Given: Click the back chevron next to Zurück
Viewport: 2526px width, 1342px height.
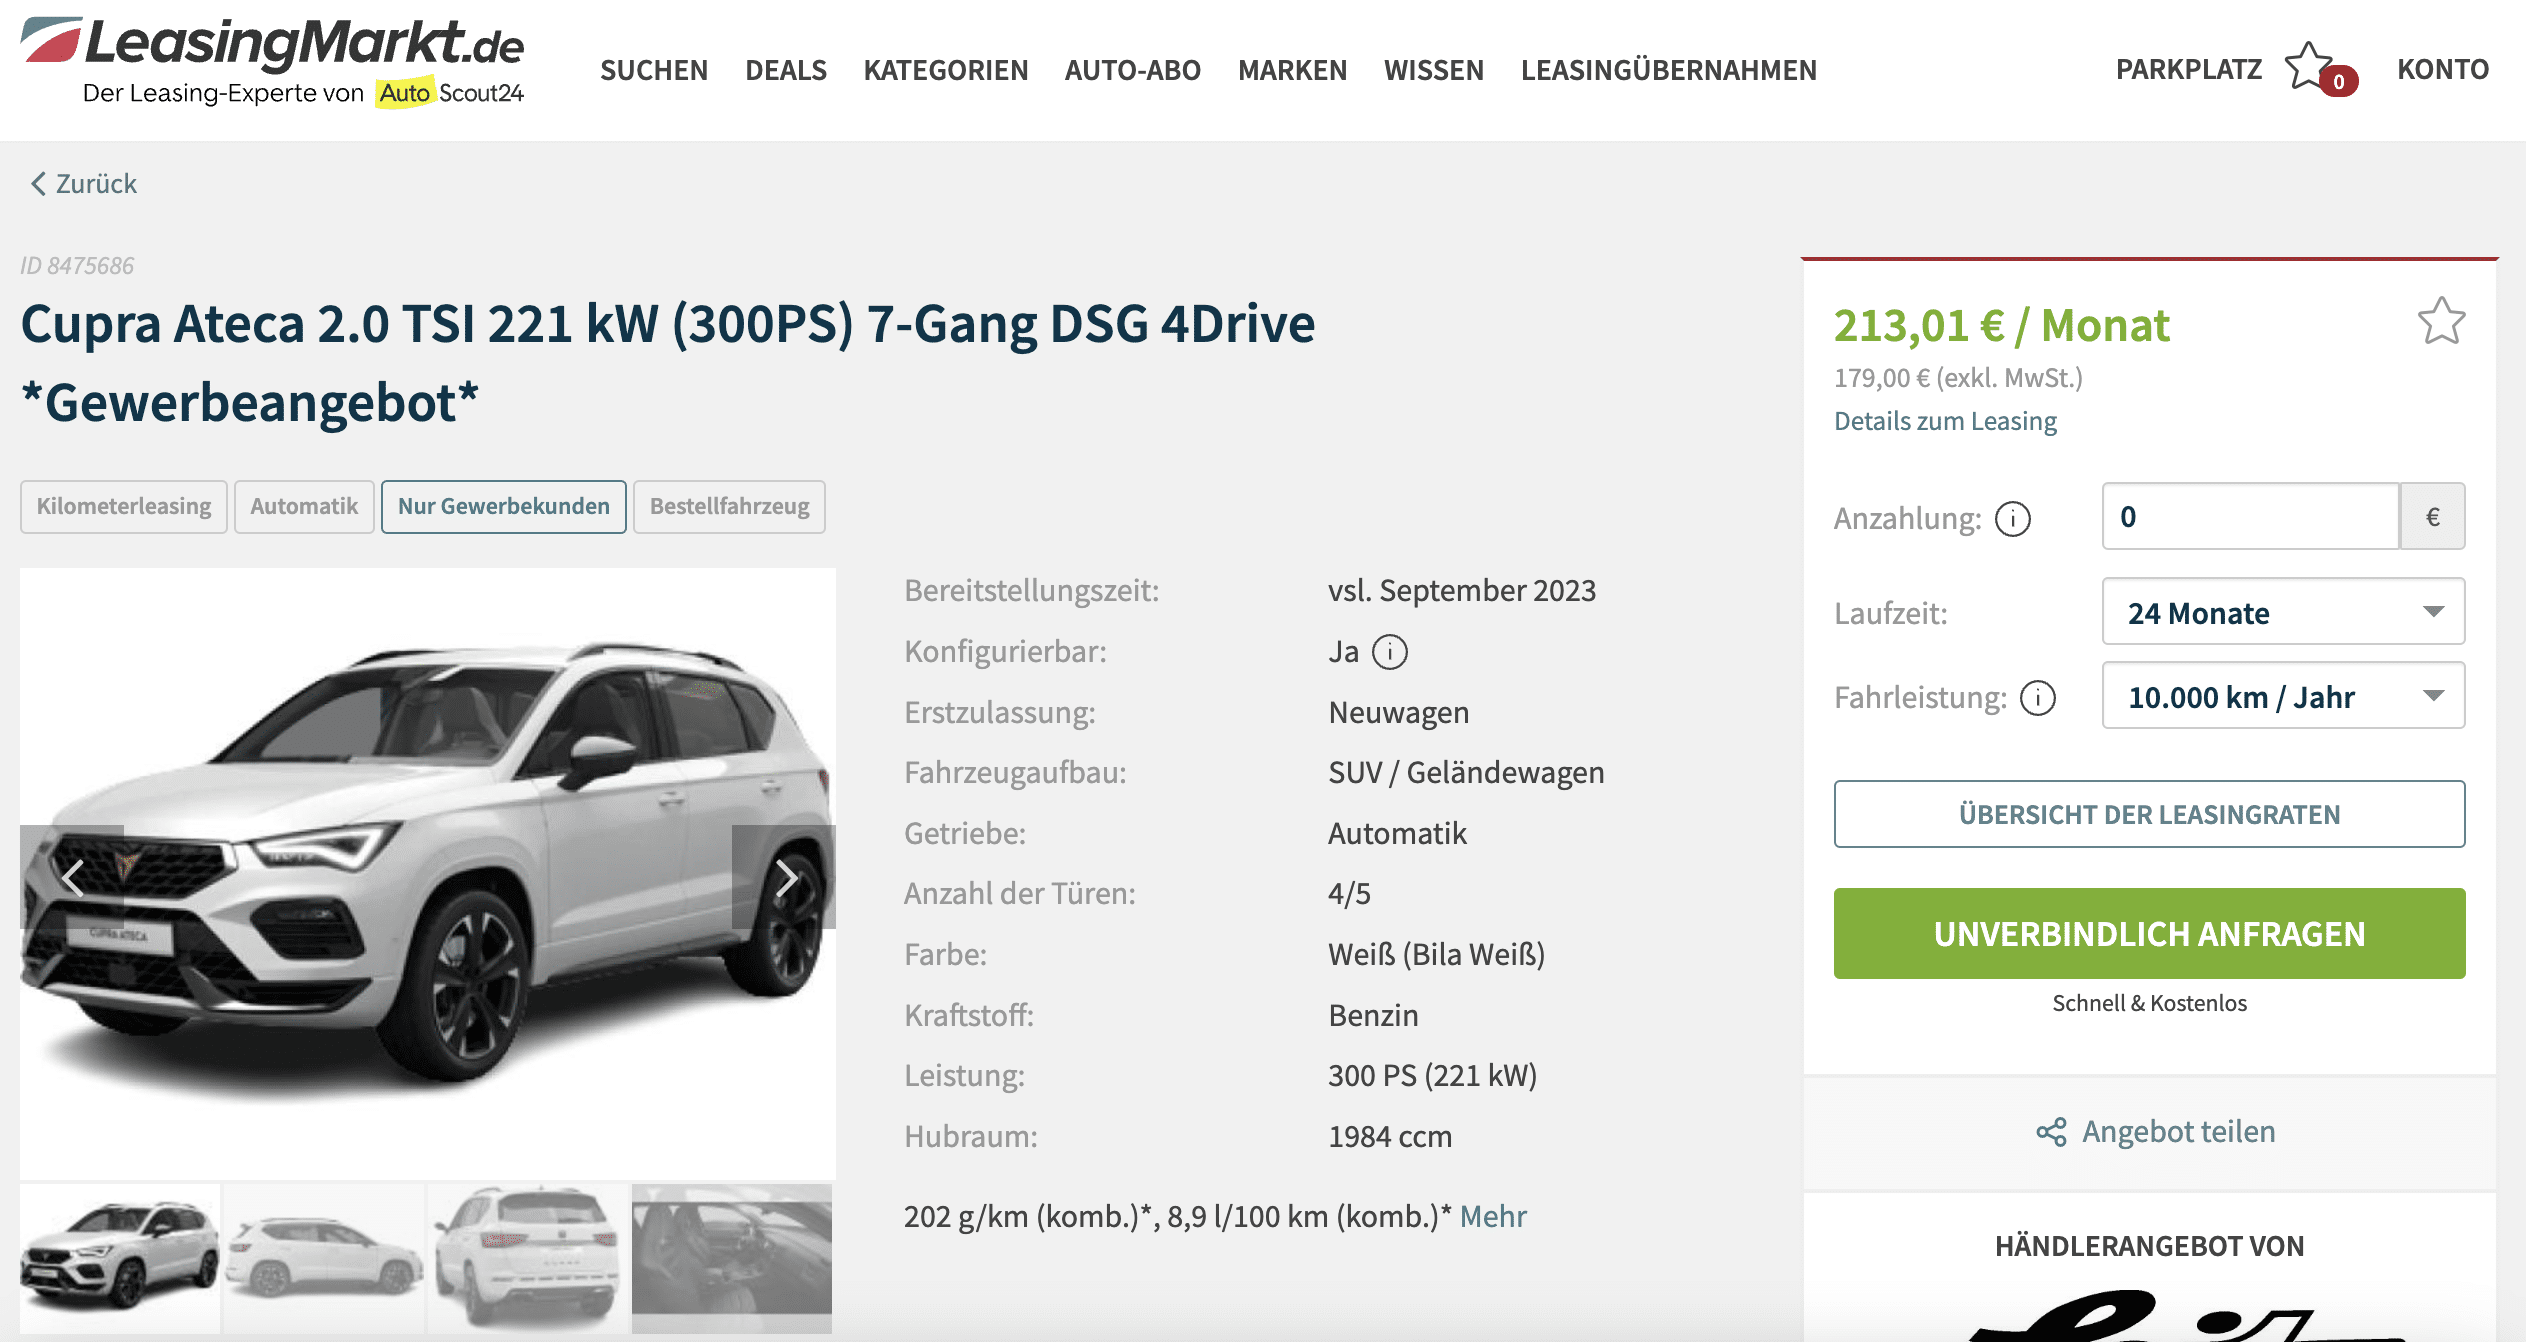Looking at the screenshot, I should (x=38, y=184).
